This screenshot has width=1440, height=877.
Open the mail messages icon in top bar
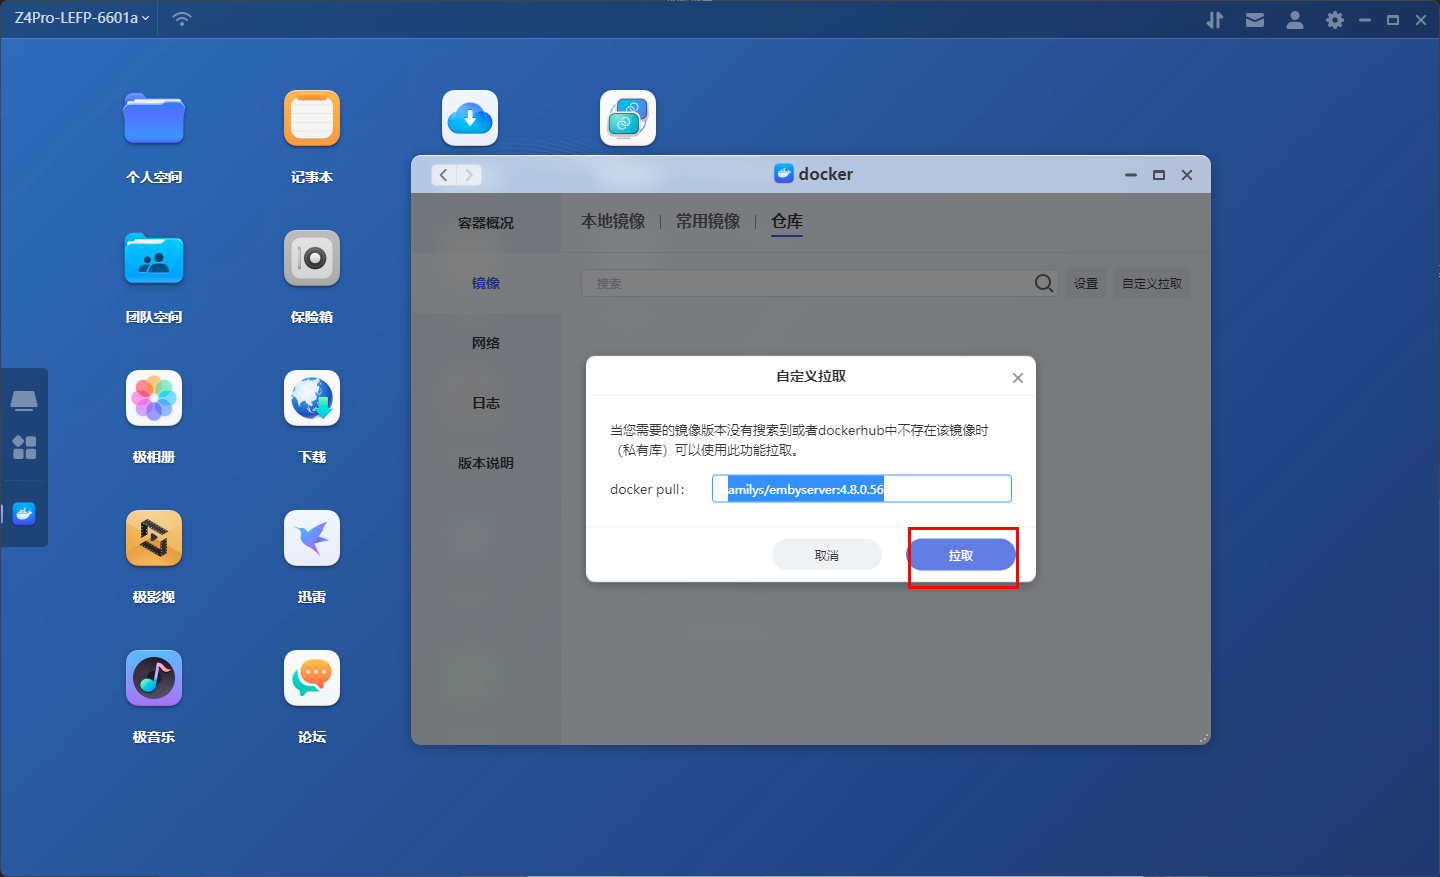[1255, 20]
